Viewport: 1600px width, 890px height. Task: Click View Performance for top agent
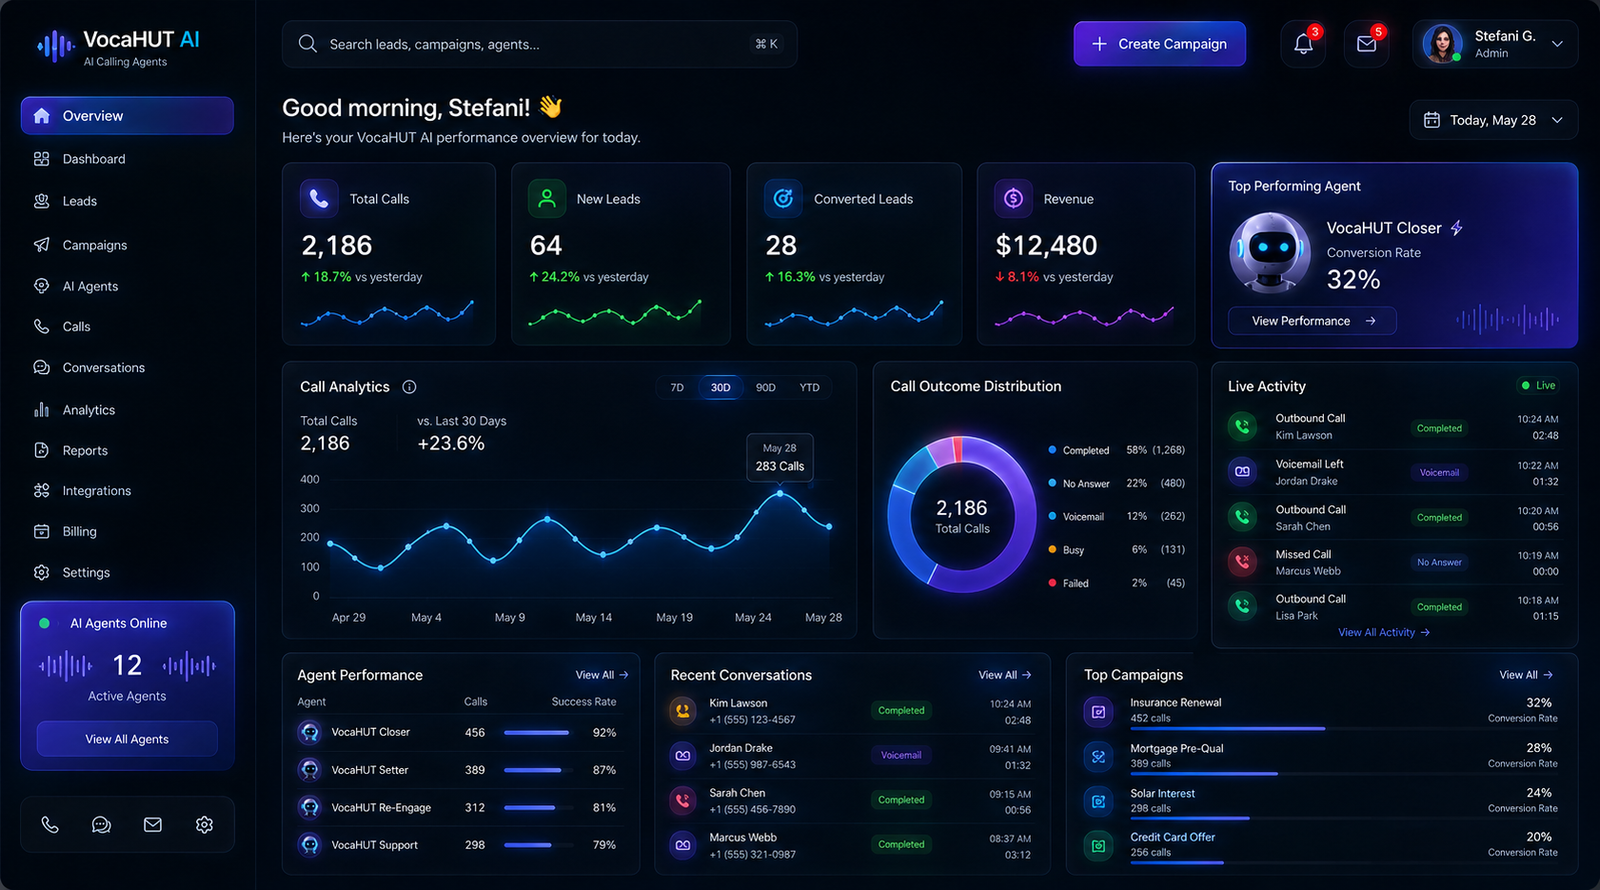tap(1312, 321)
